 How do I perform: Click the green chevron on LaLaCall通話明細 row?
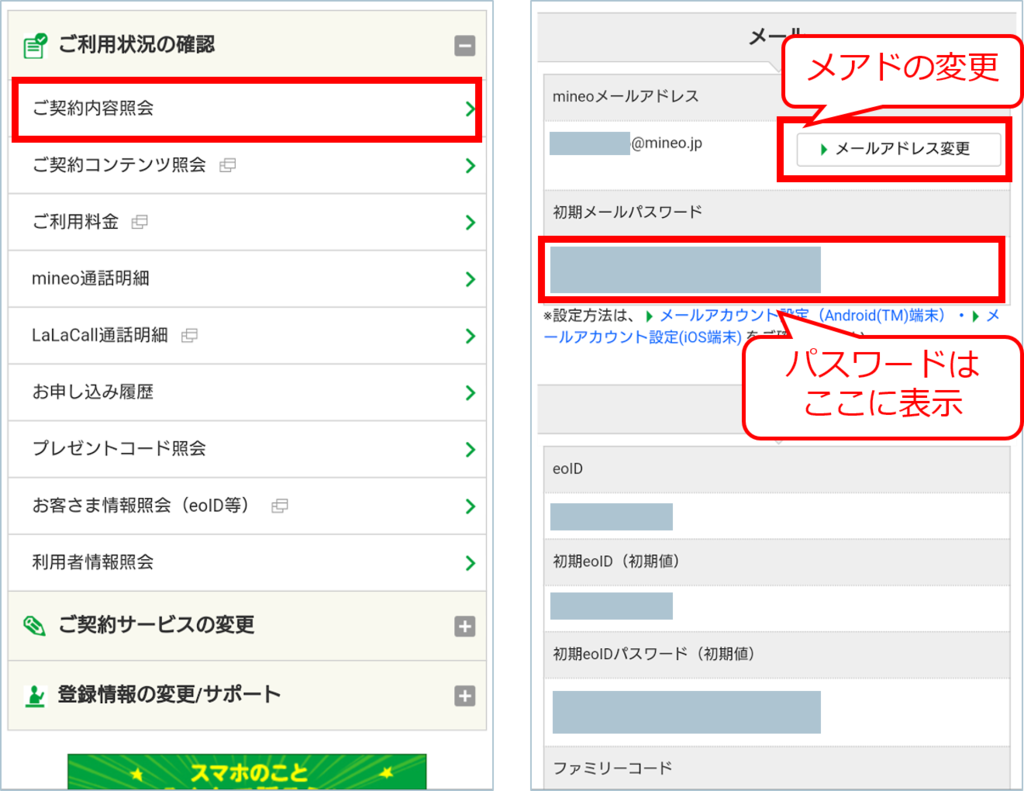point(470,336)
